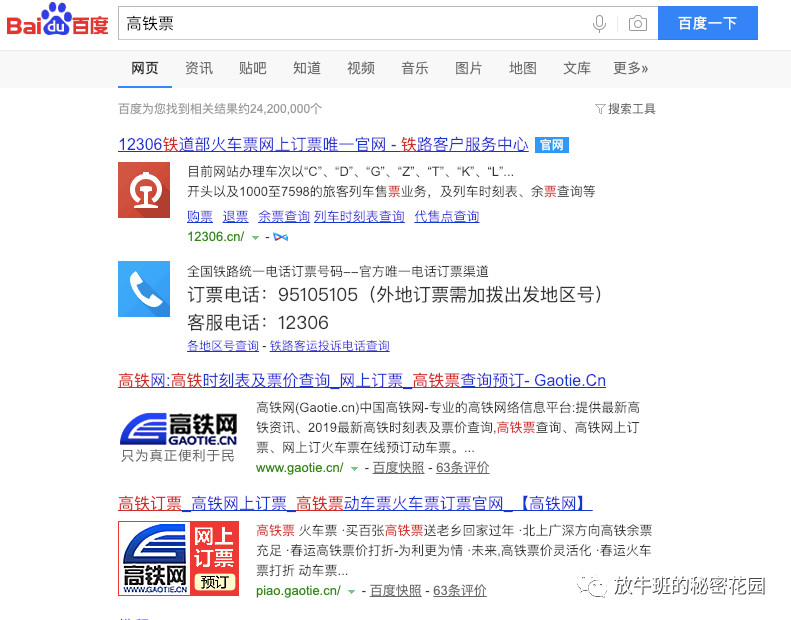Open the 视频 tab
The height and width of the screenshot is (620, 791).
(361, 68)
